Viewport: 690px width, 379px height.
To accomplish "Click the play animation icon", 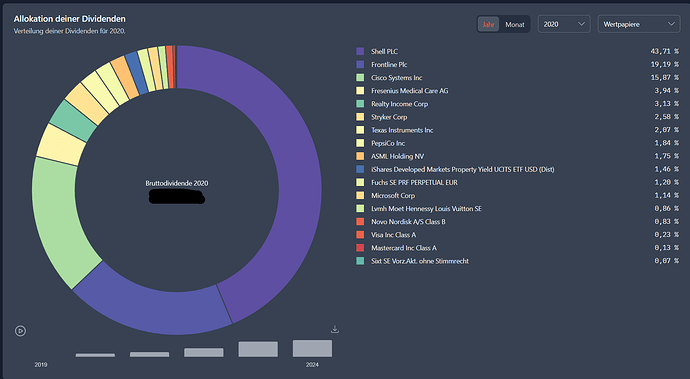I will pos(20,331).
